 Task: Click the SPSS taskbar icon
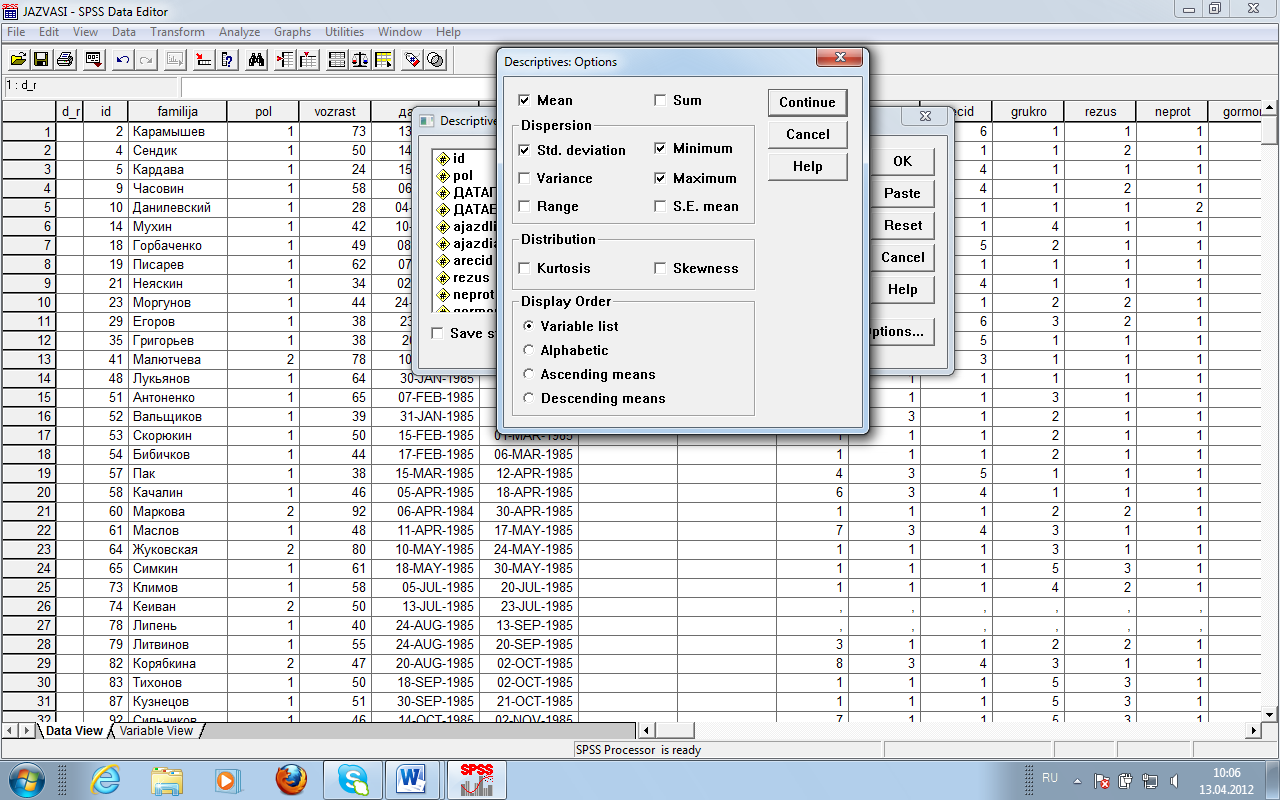[x=476, y=778]
